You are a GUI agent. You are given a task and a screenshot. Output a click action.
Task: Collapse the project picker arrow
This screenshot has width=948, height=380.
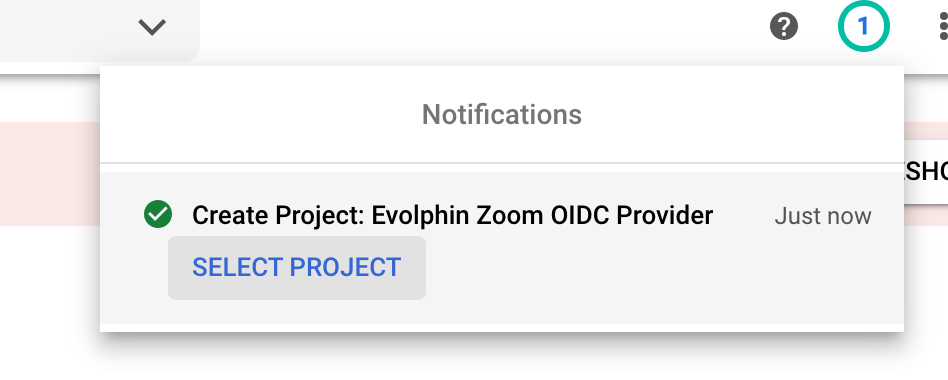click(152, 27)
